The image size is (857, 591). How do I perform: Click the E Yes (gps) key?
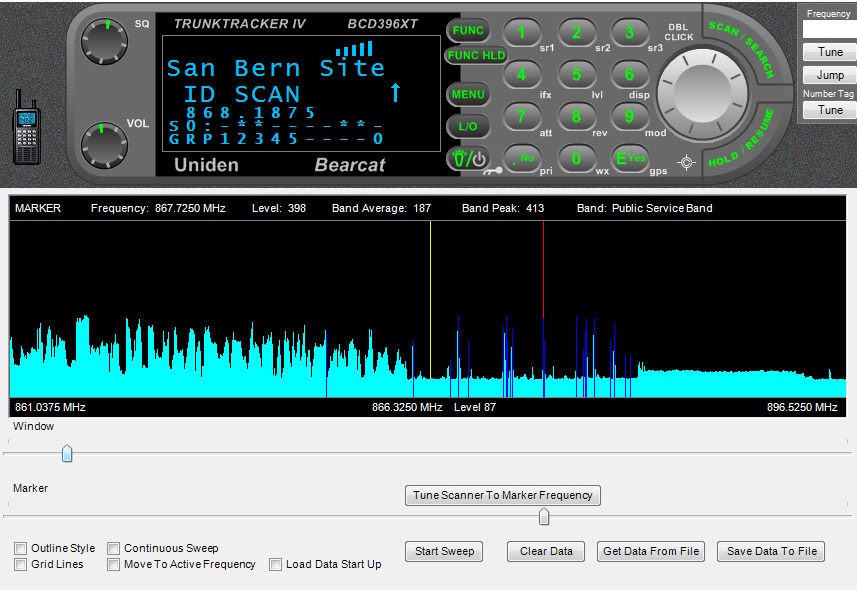(x=630, y=159)
